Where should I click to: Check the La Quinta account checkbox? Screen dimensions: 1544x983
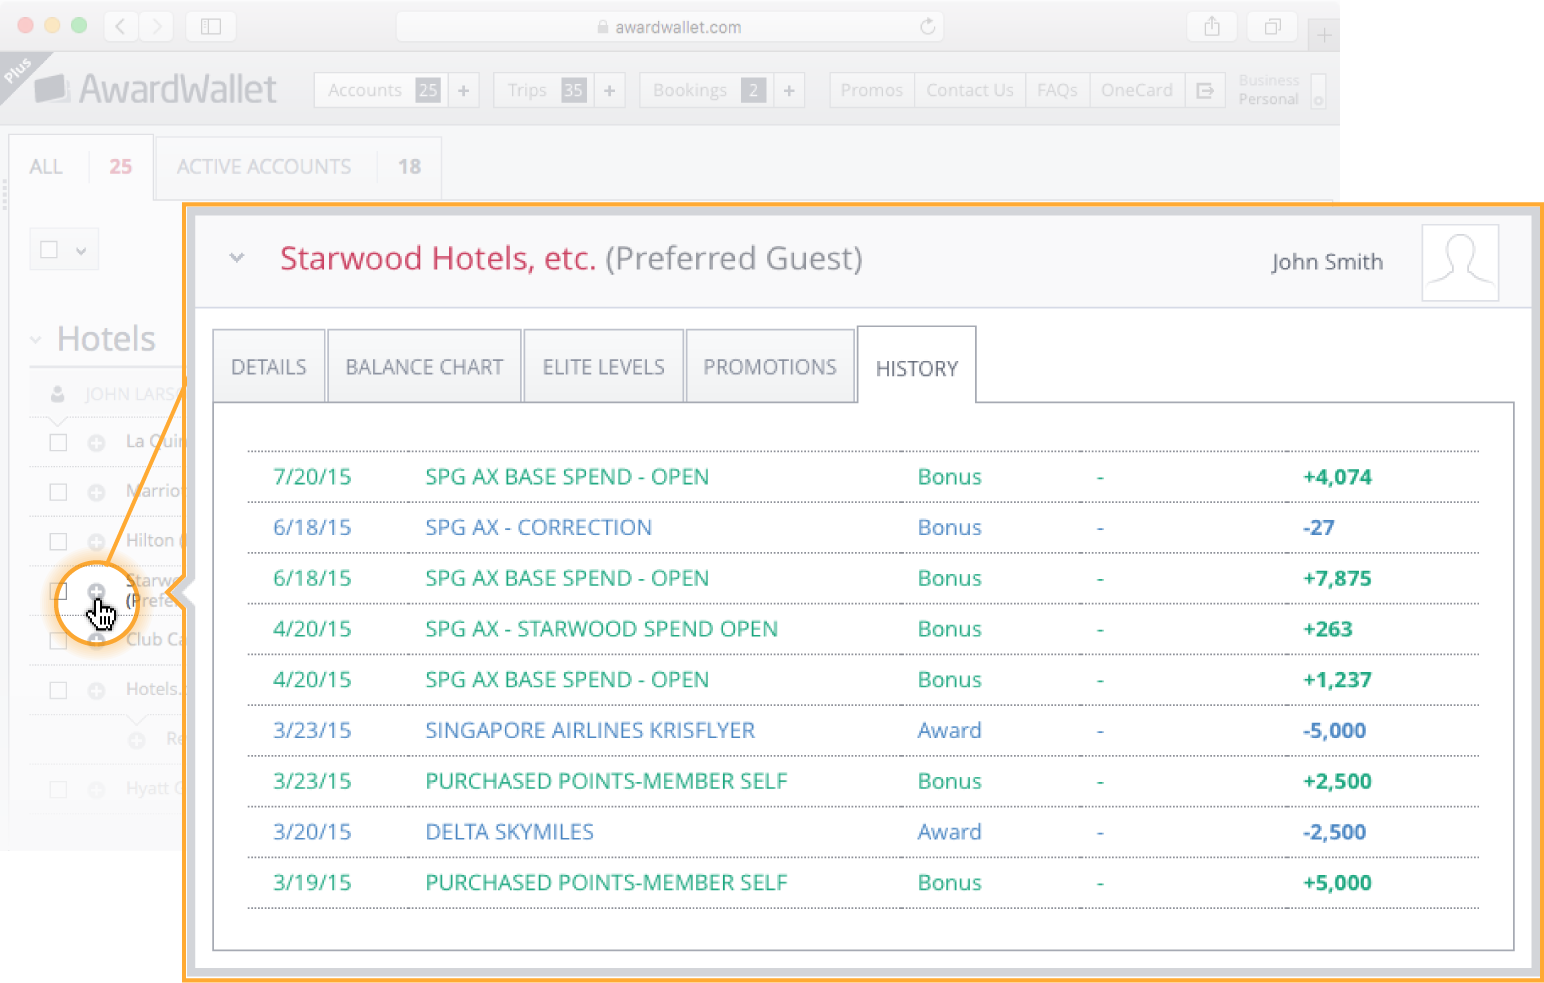pyautogui.click(x=58, y=442)
